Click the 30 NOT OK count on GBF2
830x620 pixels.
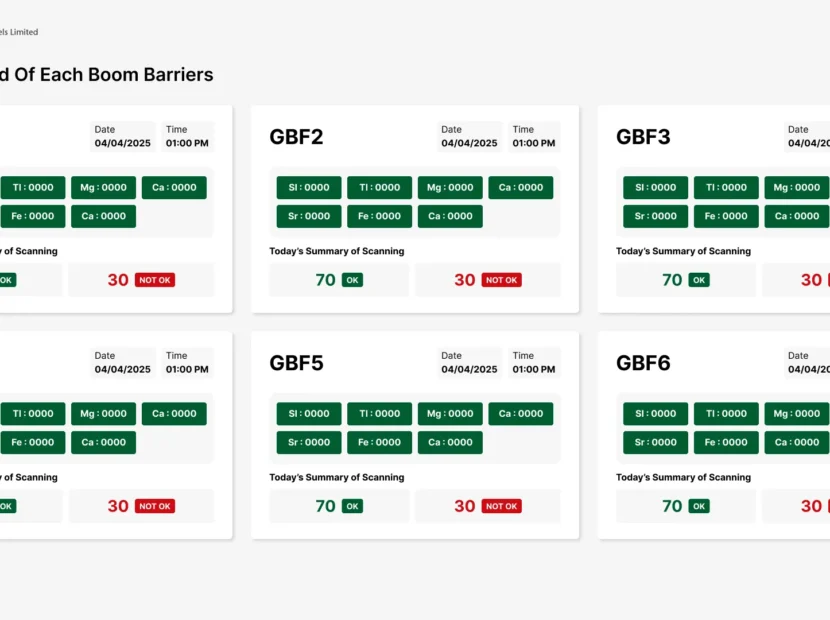465,280
